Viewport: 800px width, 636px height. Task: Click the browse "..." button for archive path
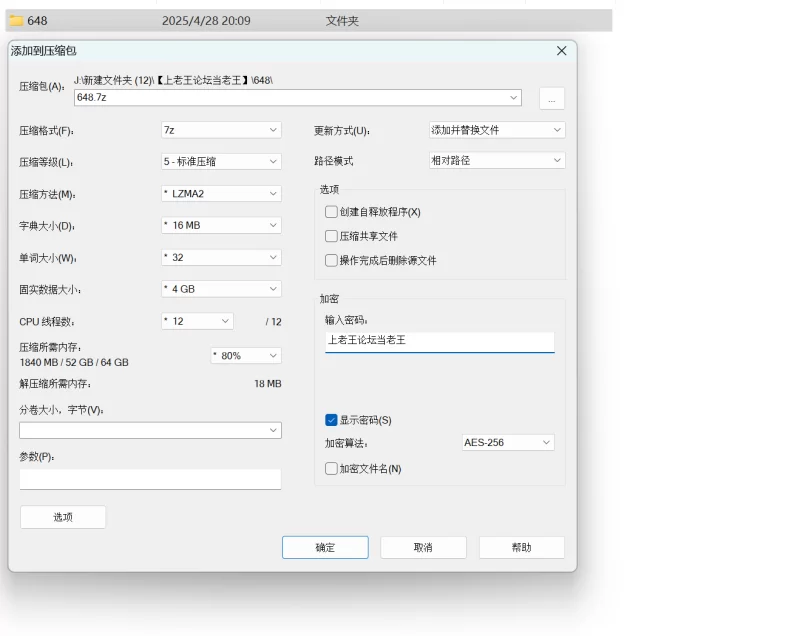(552, 98)
